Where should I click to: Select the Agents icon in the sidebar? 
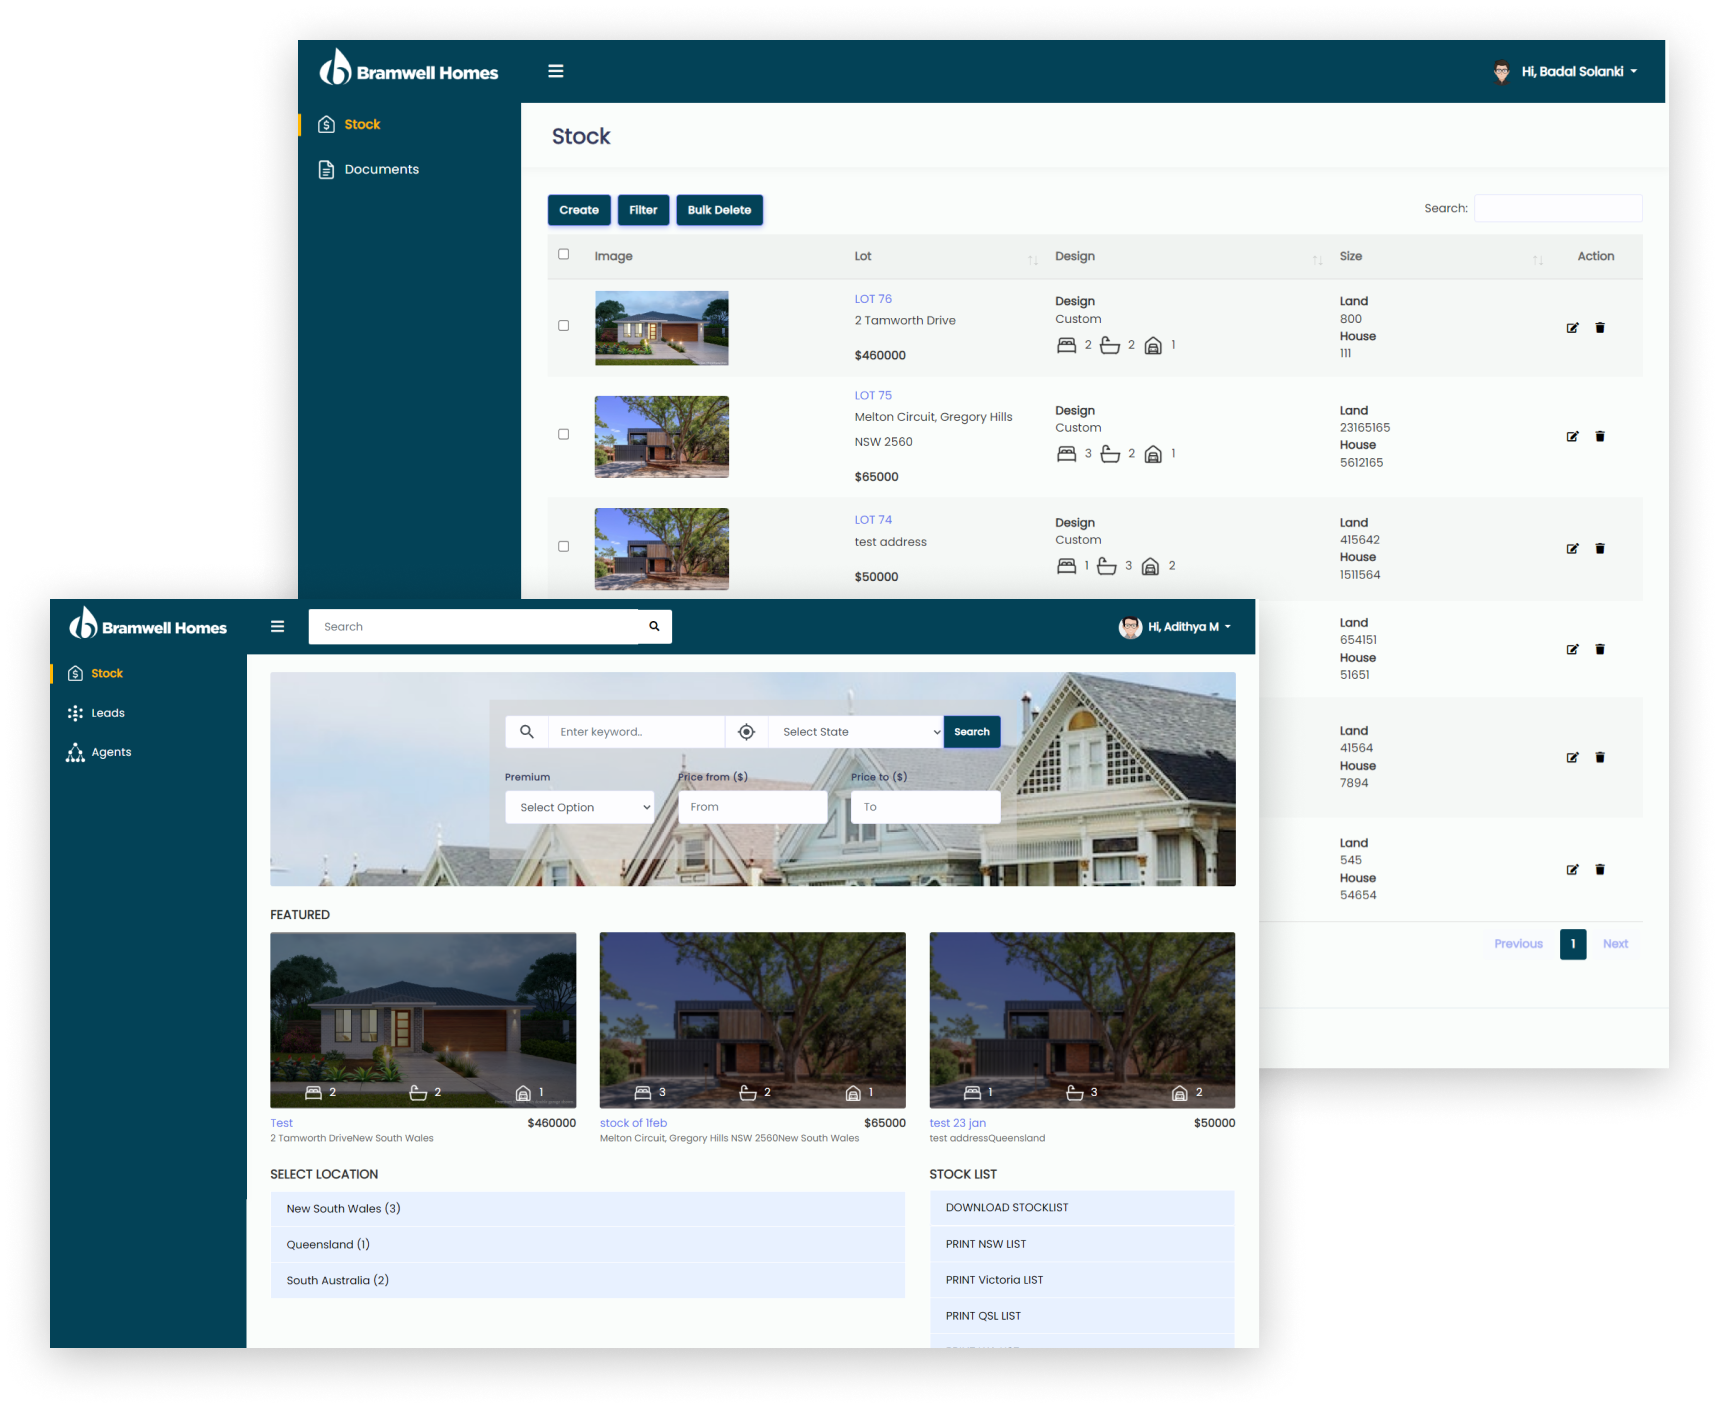tap(76, 752)
